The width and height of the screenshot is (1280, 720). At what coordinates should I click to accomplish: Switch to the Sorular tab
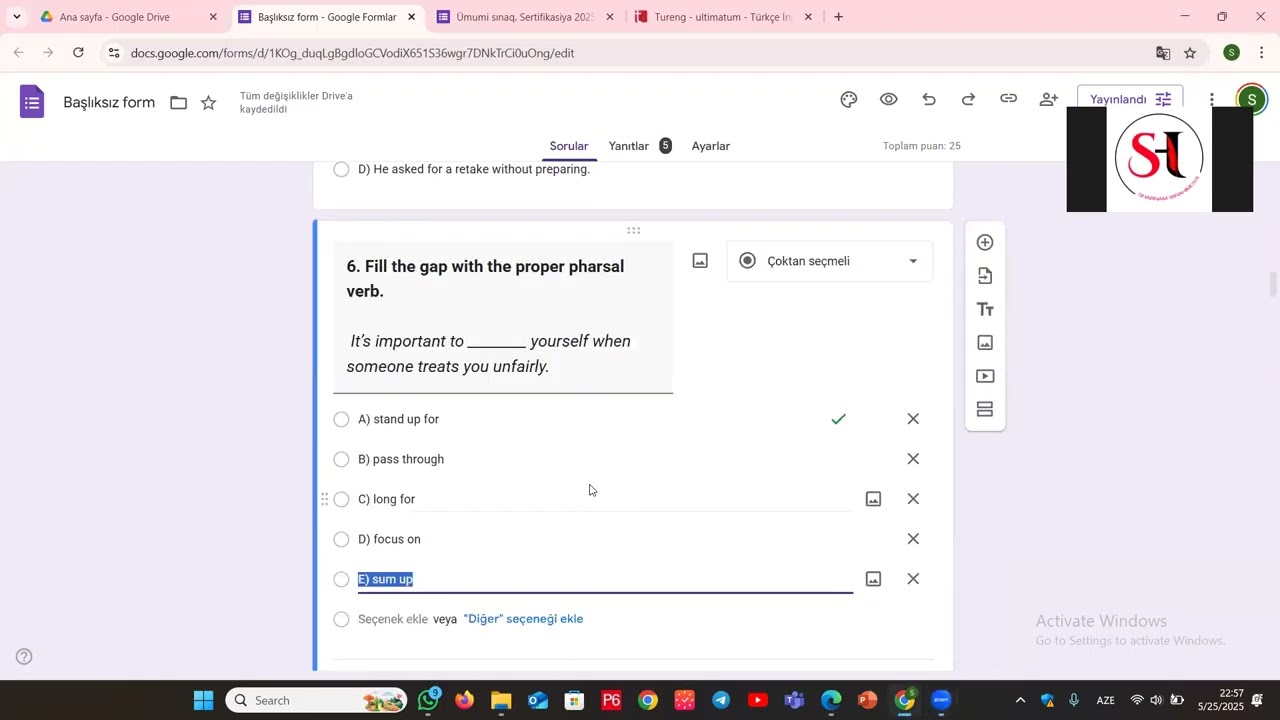pyautogui.click(x=569, y=146)
